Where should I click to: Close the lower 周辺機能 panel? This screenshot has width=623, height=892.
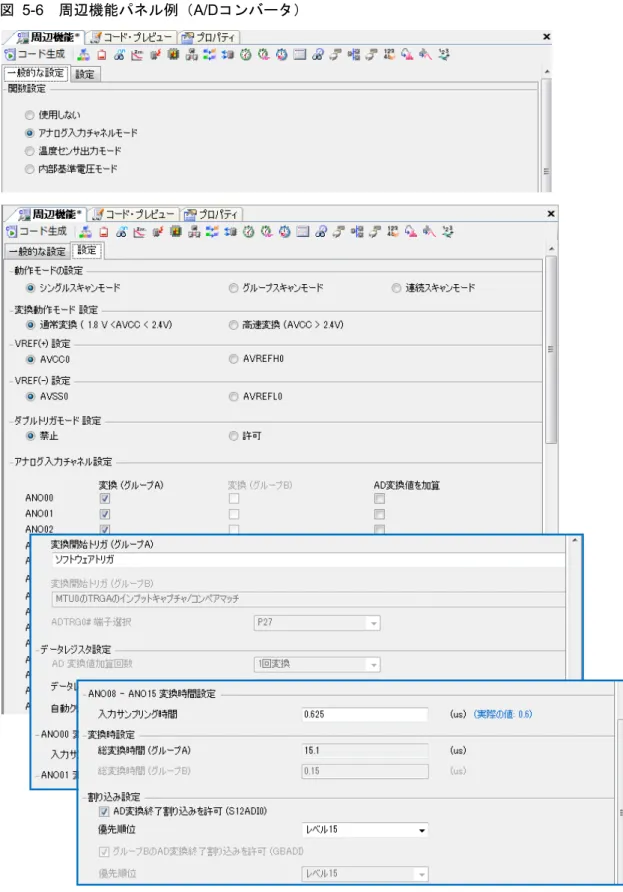[x=551, y=214]
